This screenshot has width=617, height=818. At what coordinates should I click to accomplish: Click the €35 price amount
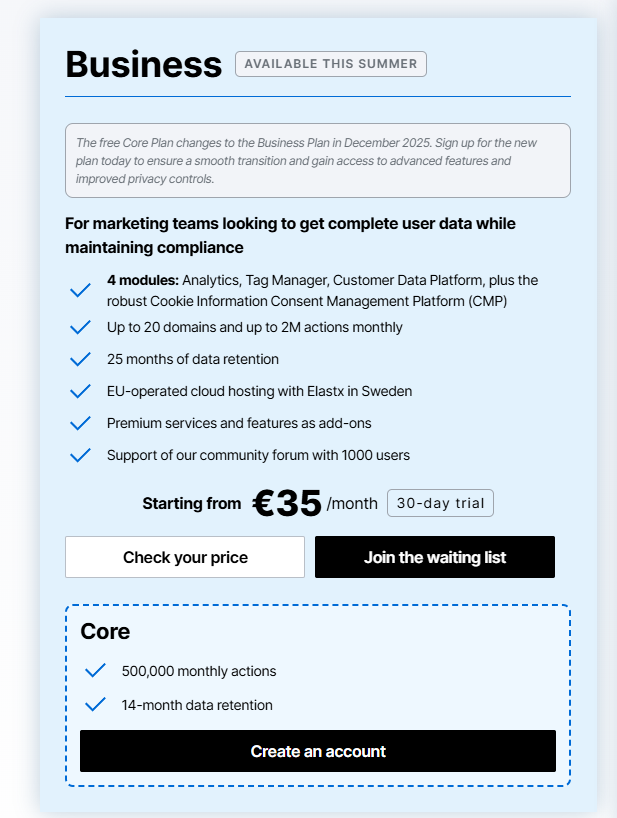pyautogui.click(x=286, y=503)
